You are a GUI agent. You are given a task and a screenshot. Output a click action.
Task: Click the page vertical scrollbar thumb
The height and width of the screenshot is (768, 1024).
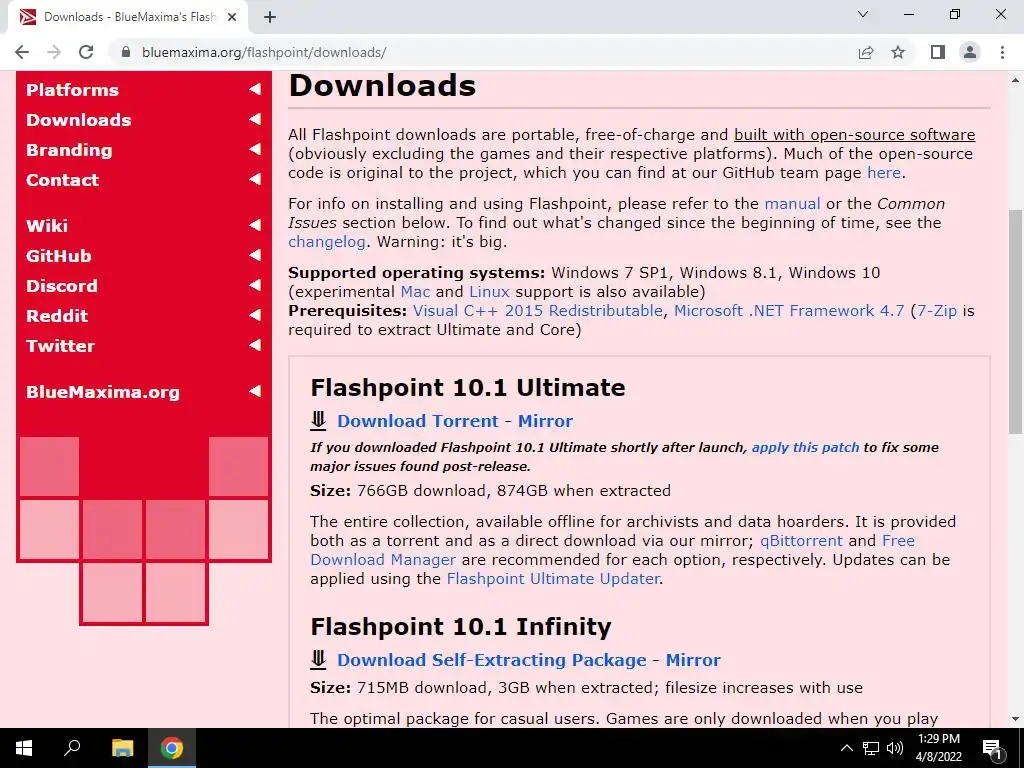click(1015, 321)
